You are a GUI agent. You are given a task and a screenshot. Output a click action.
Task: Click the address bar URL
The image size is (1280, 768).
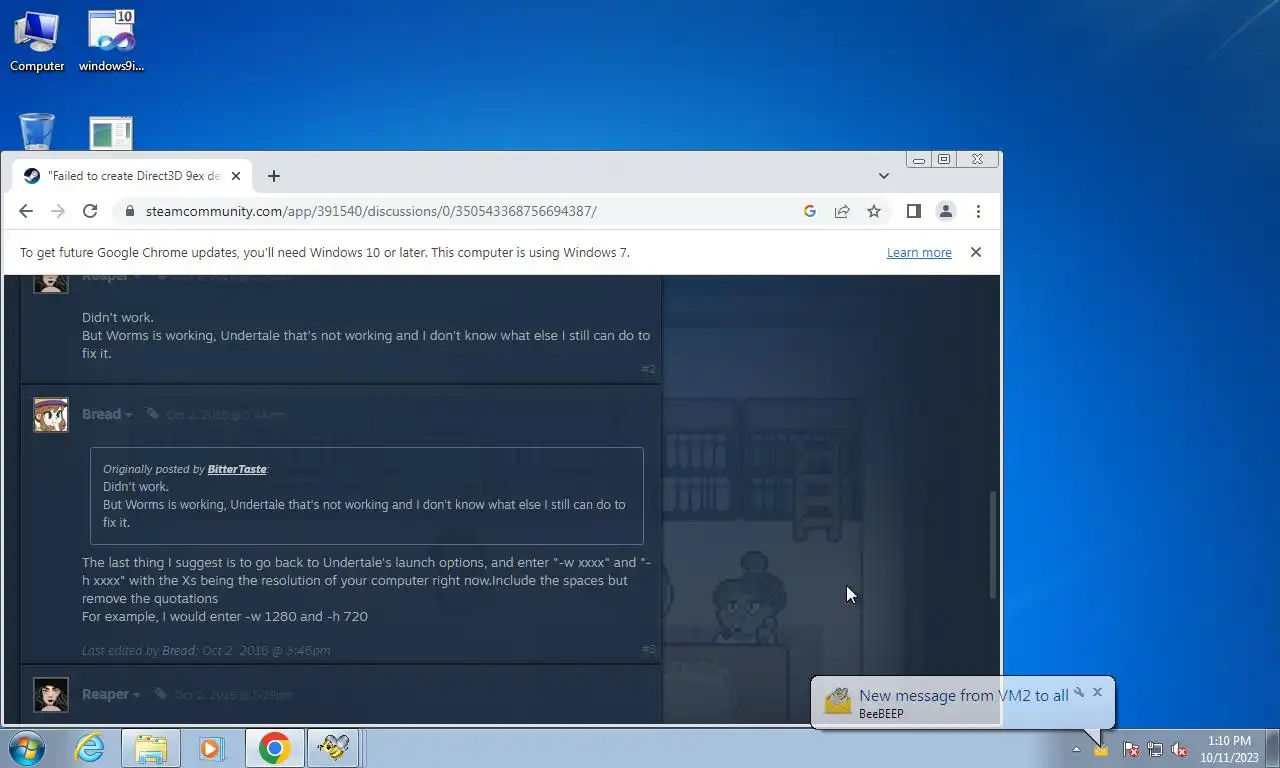pyautogui.click(x=371, y=211)
